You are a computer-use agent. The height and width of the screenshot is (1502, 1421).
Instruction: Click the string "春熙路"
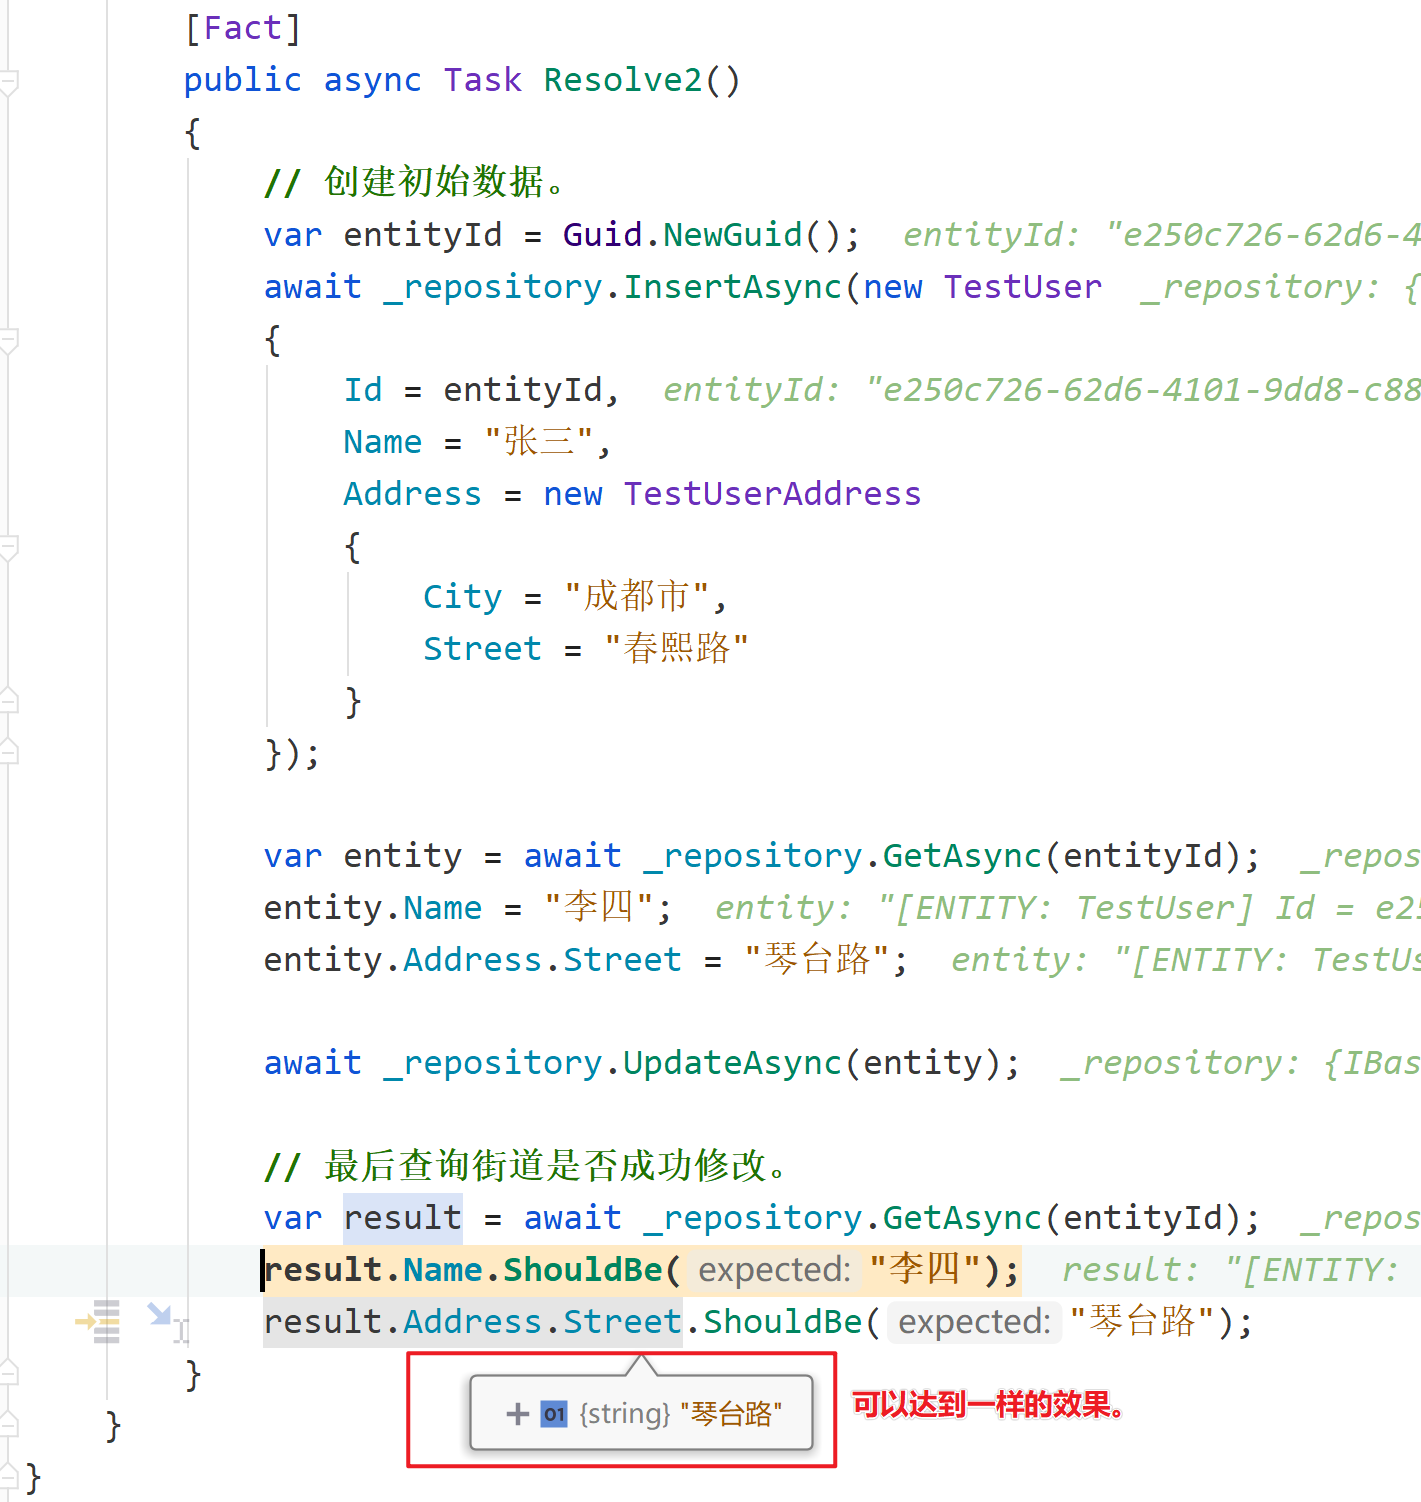(677, 649)
